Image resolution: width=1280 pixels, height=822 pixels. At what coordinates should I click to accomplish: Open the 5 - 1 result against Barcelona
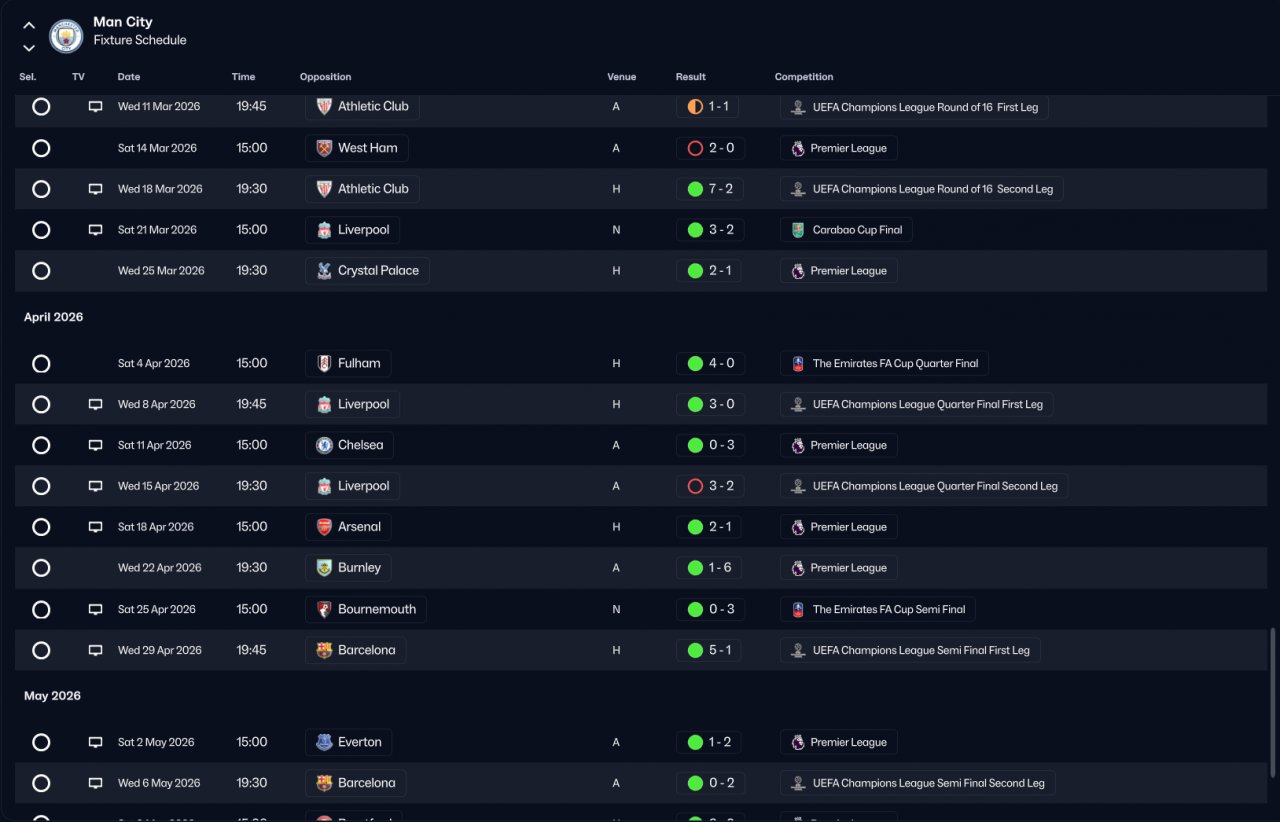click(x=709, y=651)
